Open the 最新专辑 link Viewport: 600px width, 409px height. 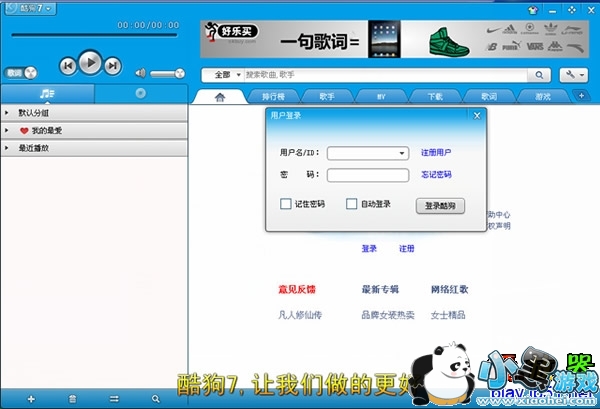coord(380,289)
